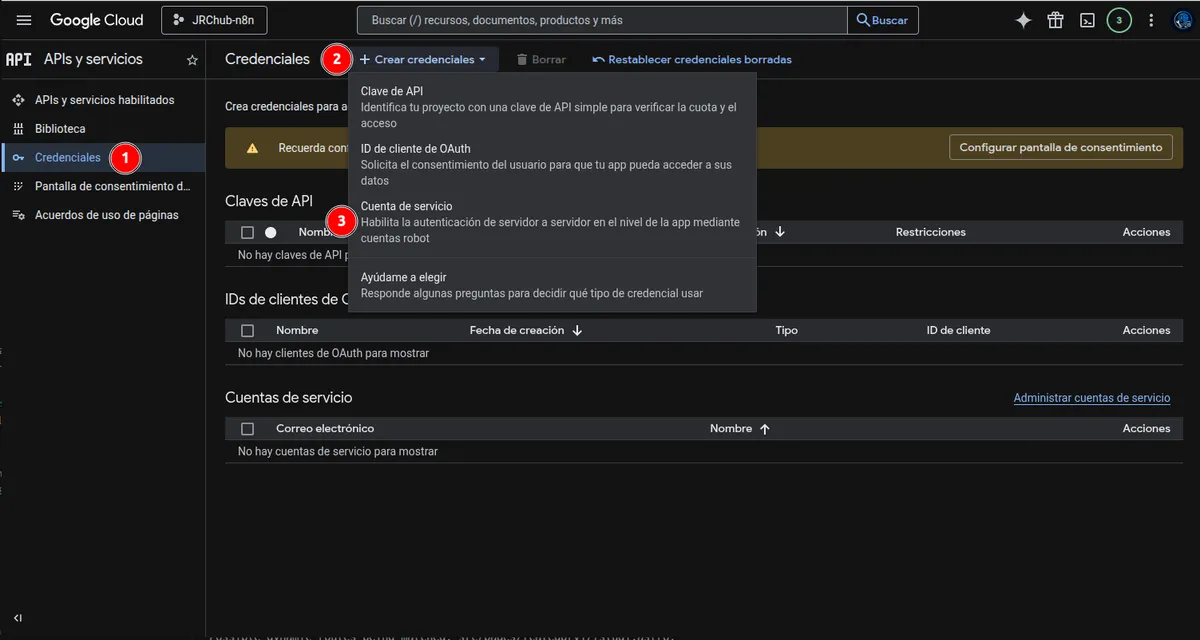Click ID de cliente column header
Image resolution: width=1200 pixels, height=640 pixels.
(x=959, y=330)
